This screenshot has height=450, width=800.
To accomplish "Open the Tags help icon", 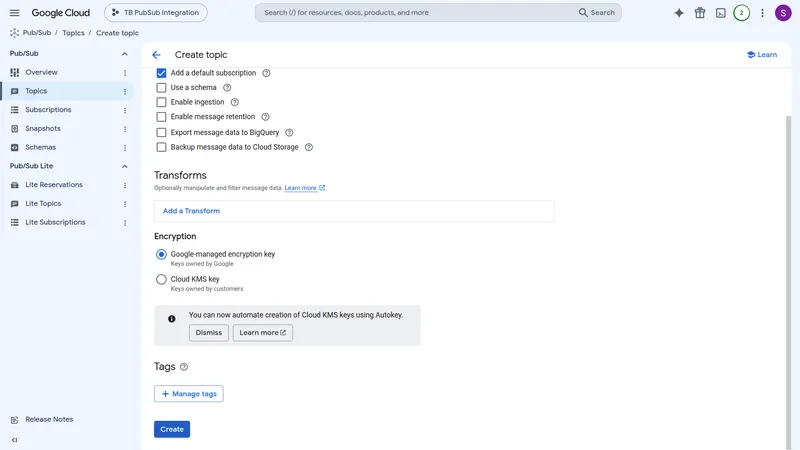I will pos(184,367).
